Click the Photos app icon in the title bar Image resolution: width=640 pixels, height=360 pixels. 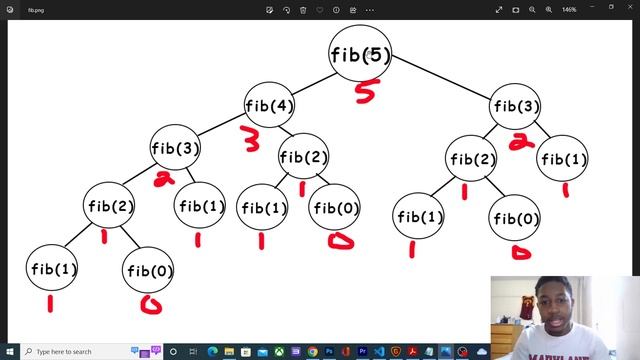tap(10, 10)
